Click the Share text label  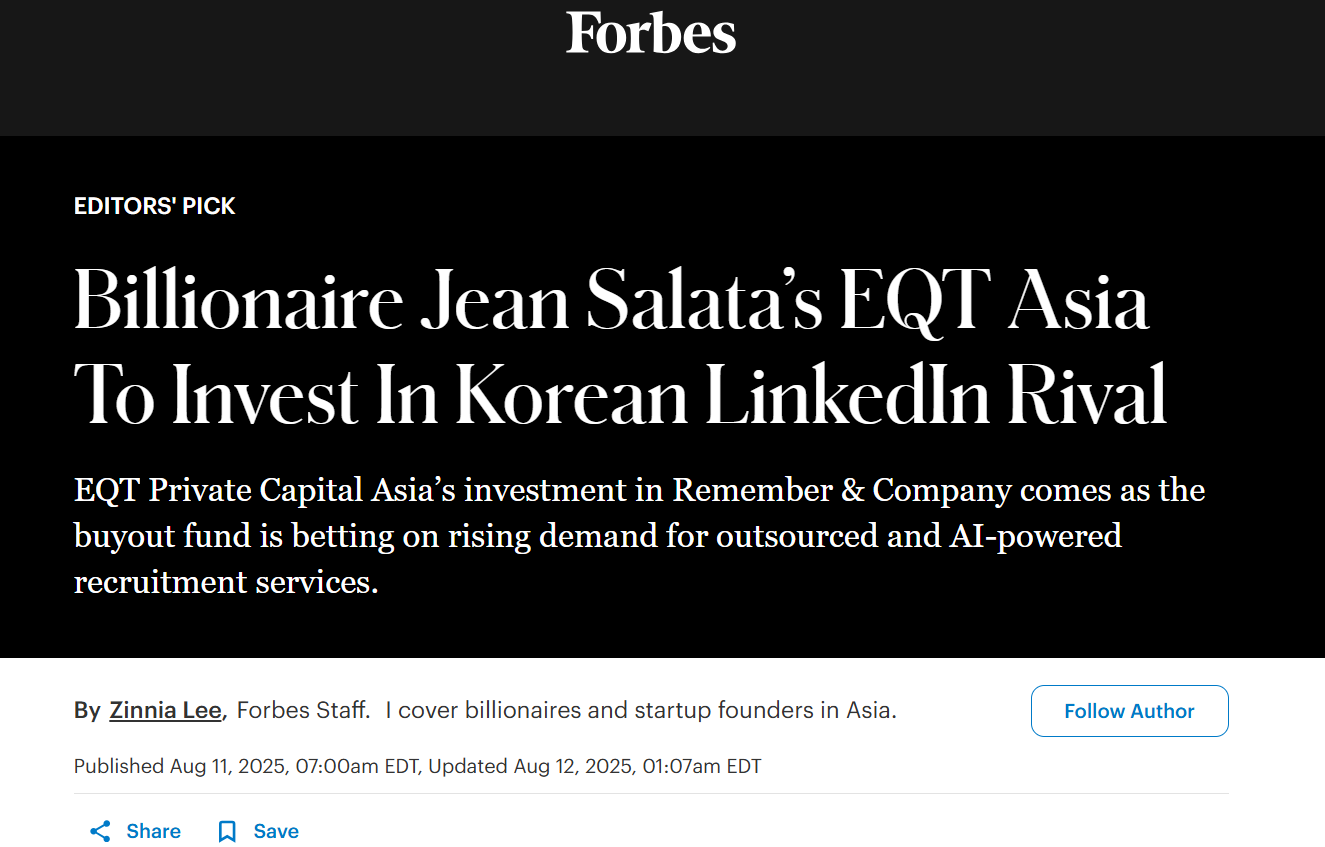coord(153,831)
